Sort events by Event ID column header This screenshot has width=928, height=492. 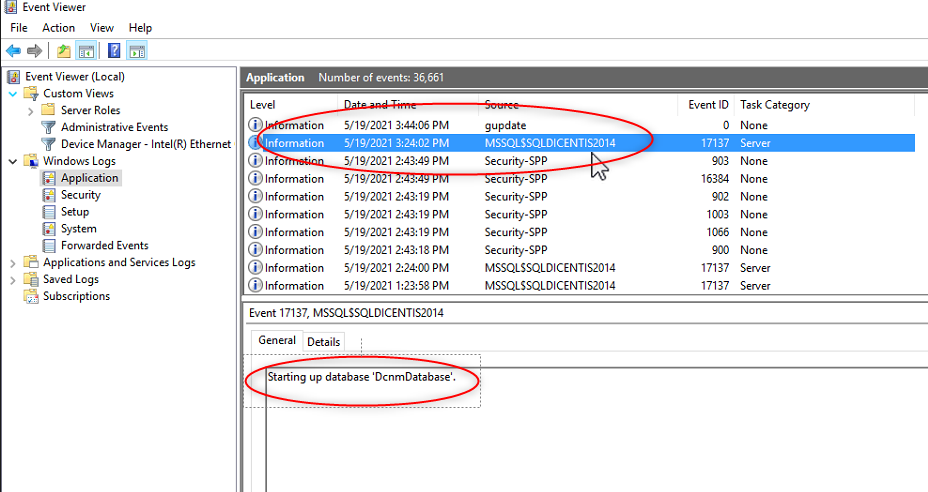coord(708,105)
